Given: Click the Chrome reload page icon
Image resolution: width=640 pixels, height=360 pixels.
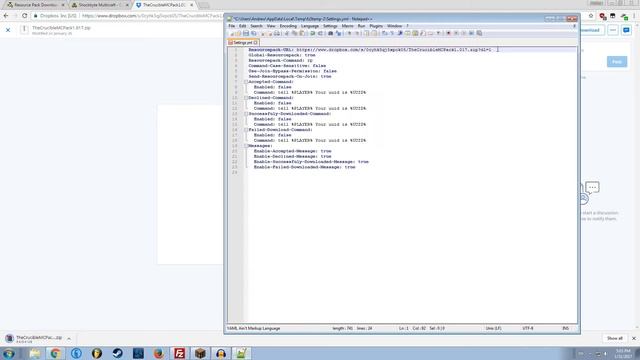Looking at the screenshot, I should coord(24,16).
